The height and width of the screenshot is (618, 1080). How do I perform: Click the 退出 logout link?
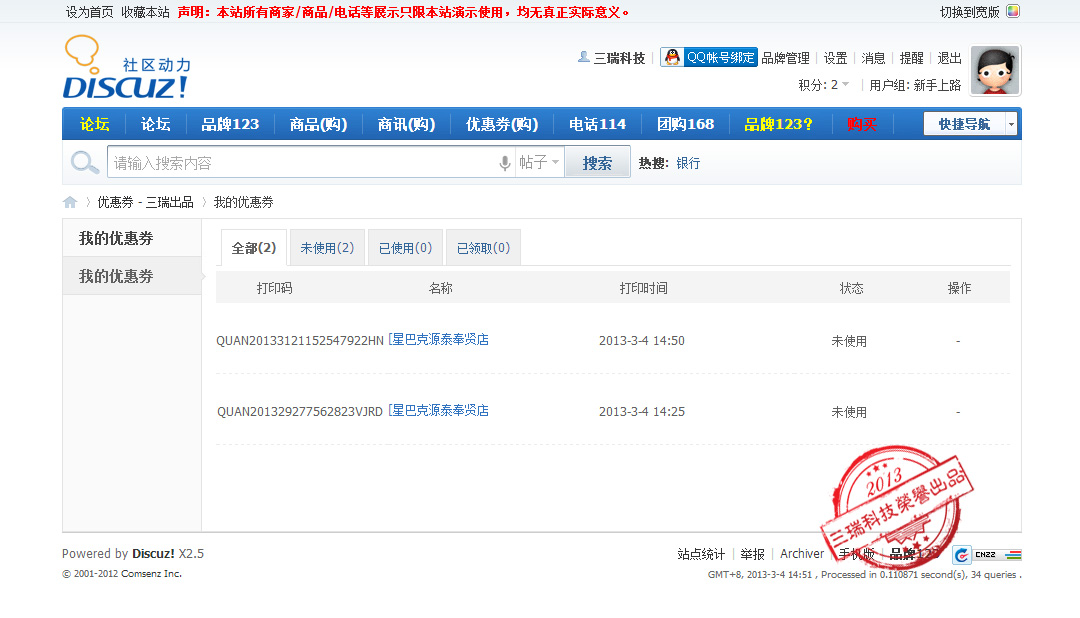(949, 58)
